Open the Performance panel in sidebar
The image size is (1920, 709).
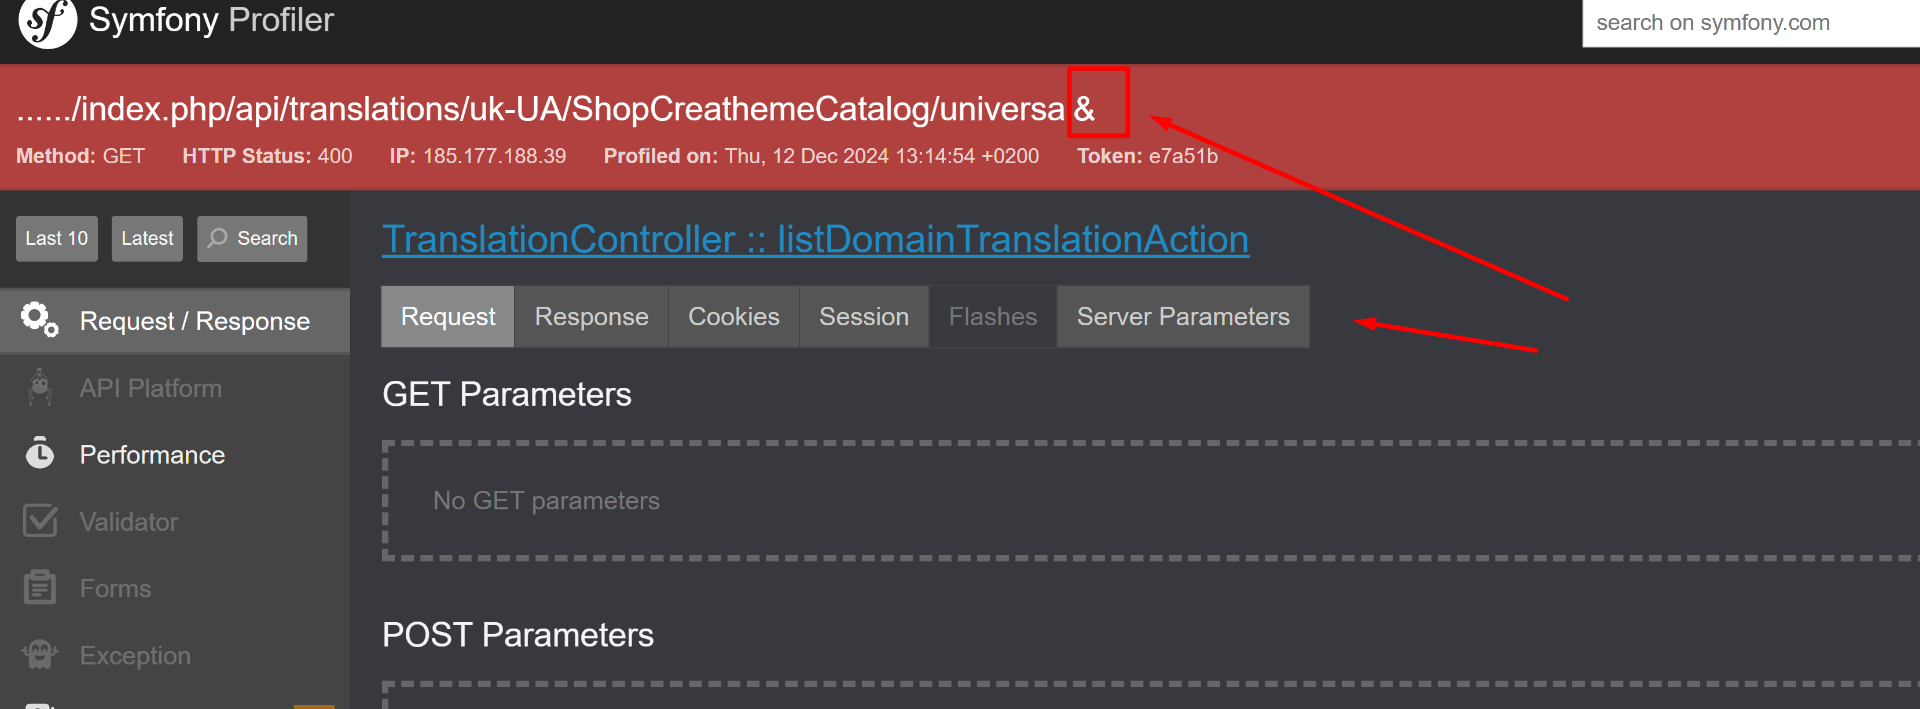(x=152, y=455)
